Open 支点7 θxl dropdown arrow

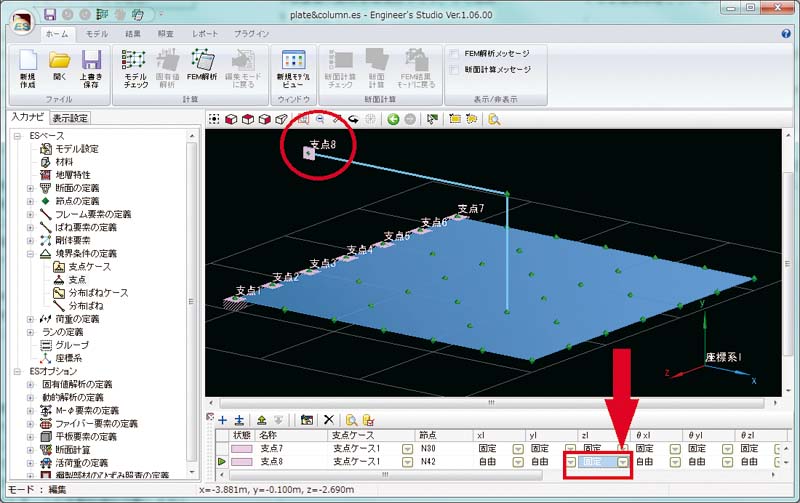(675, 449)
